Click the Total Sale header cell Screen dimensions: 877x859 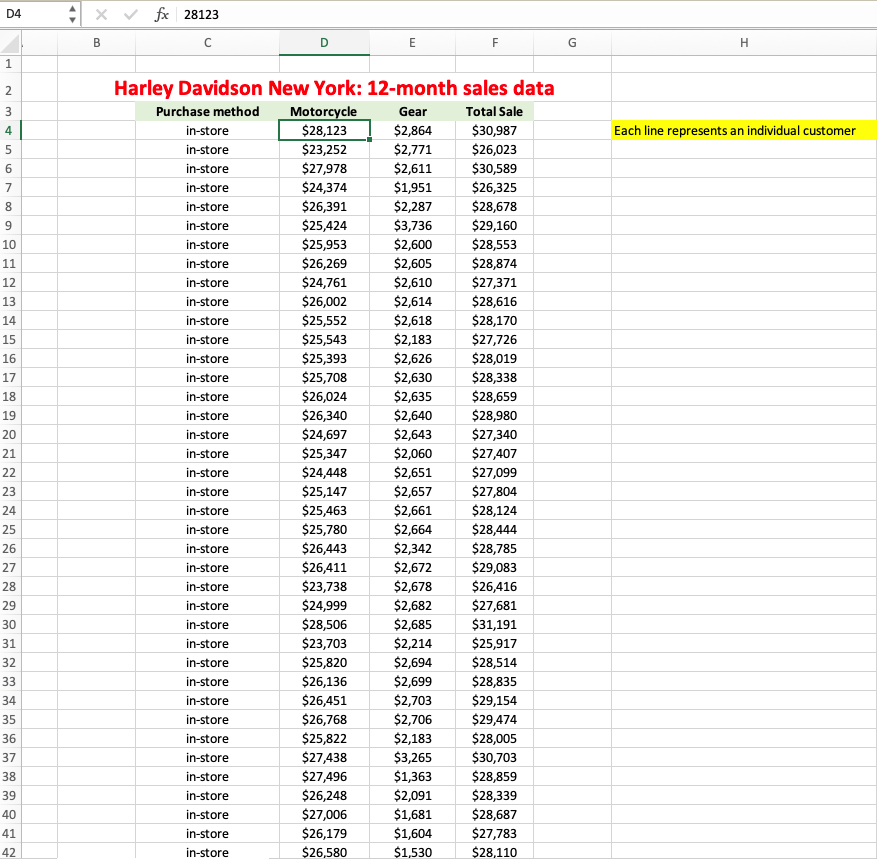pyautogui.click(x=495, y=111)
